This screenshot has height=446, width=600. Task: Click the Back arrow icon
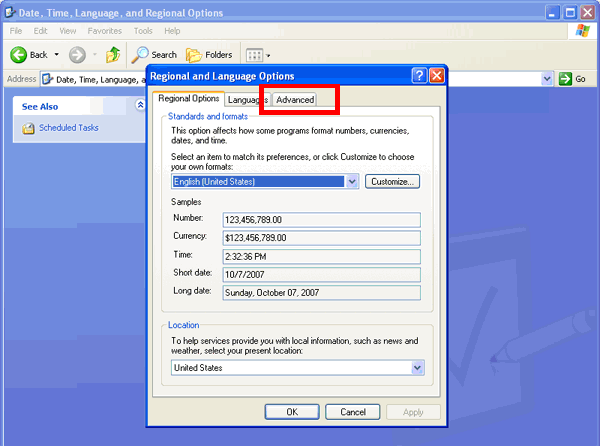pyautogui.click(x=18, y=55)
